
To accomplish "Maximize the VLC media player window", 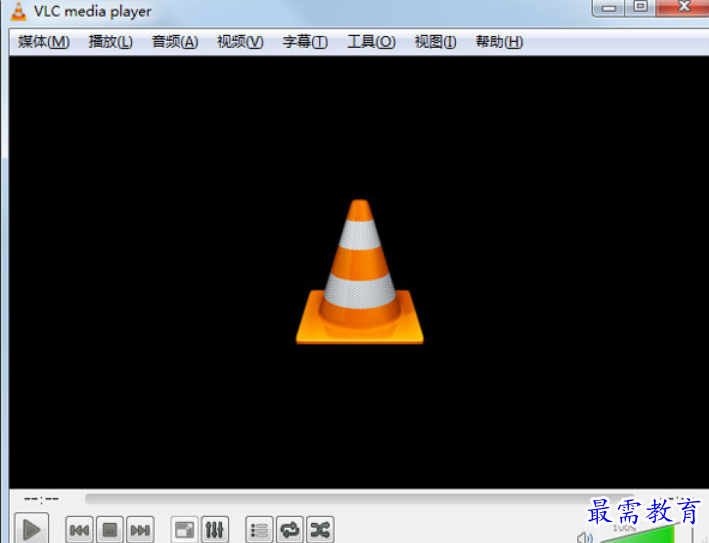I will [x=640, y=8].
